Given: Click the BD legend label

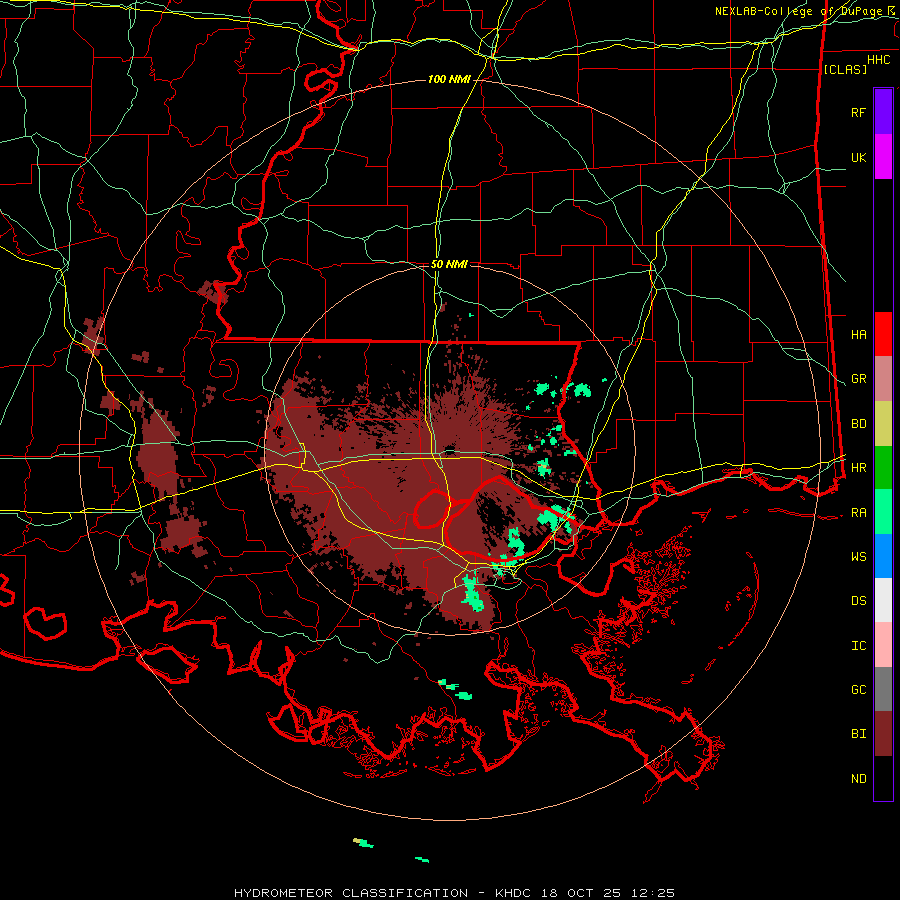Looking at the screenshot, I should [x=858, y=424].
